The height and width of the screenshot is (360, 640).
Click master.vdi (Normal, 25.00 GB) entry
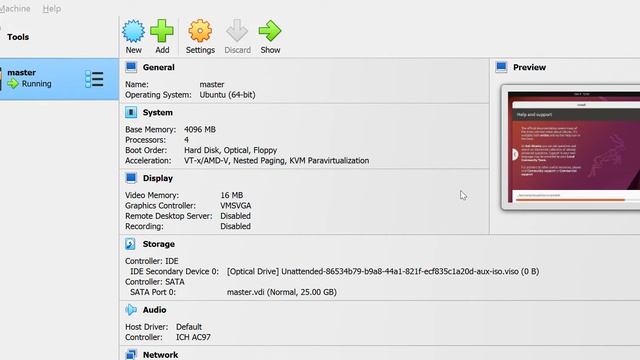point(282,292)
